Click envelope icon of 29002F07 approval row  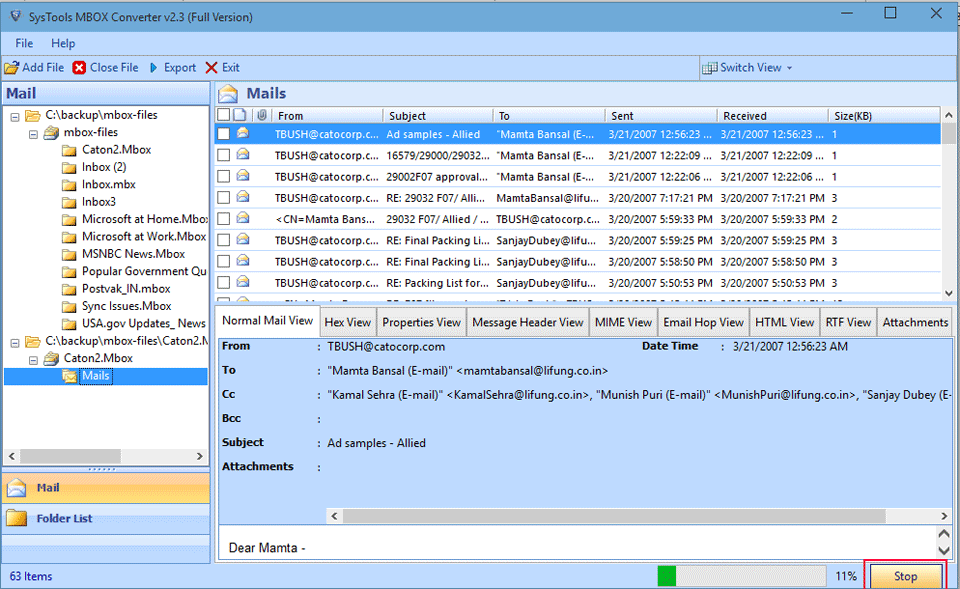pyautogui.click(x=243, y=176)
